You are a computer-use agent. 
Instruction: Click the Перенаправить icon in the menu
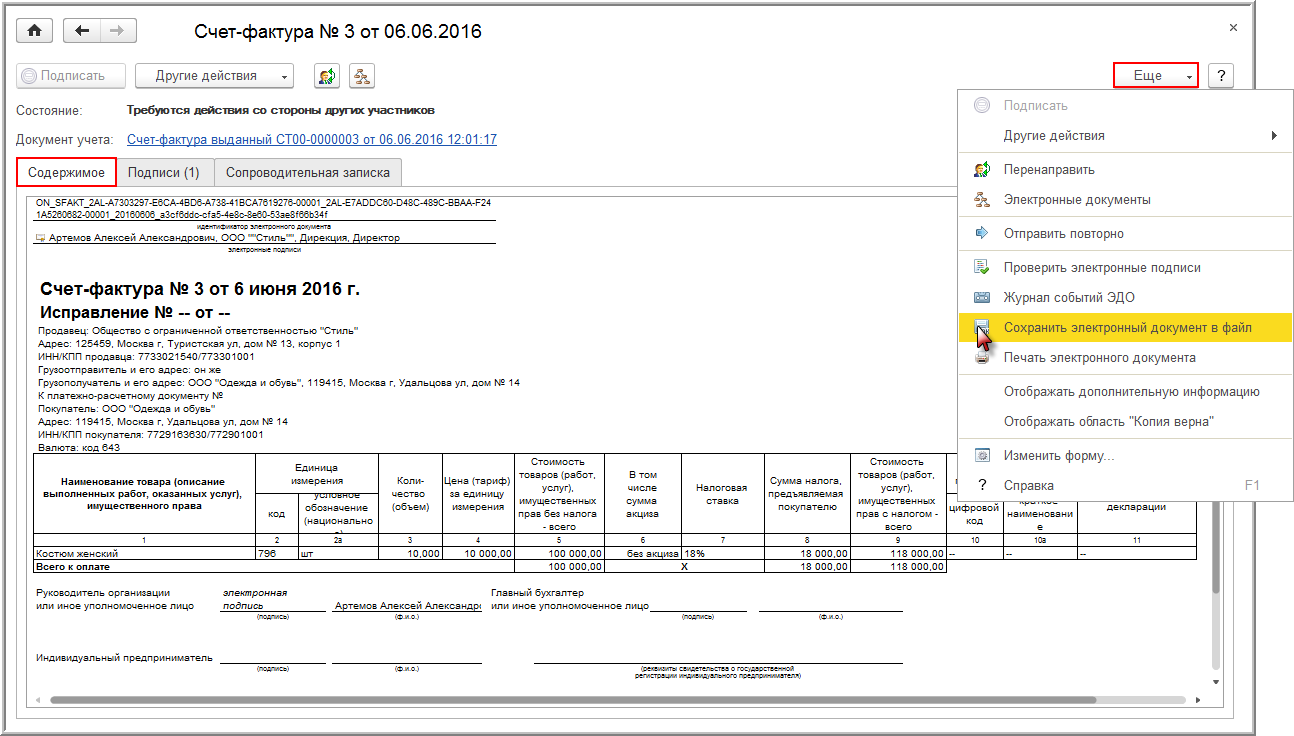click(x=982, y=170)
